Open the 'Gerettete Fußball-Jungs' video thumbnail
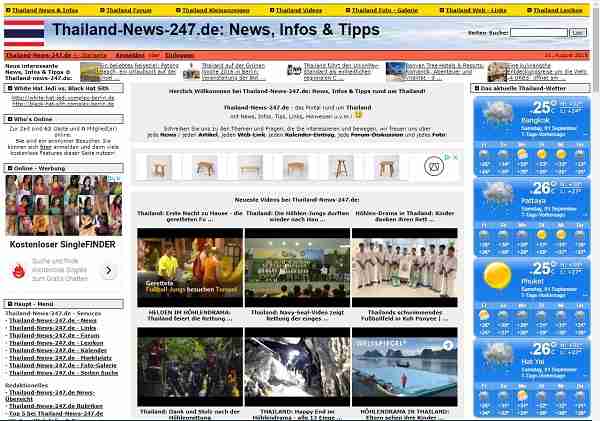The height and width of the screenshot is (421, 600). click(190, 268)
